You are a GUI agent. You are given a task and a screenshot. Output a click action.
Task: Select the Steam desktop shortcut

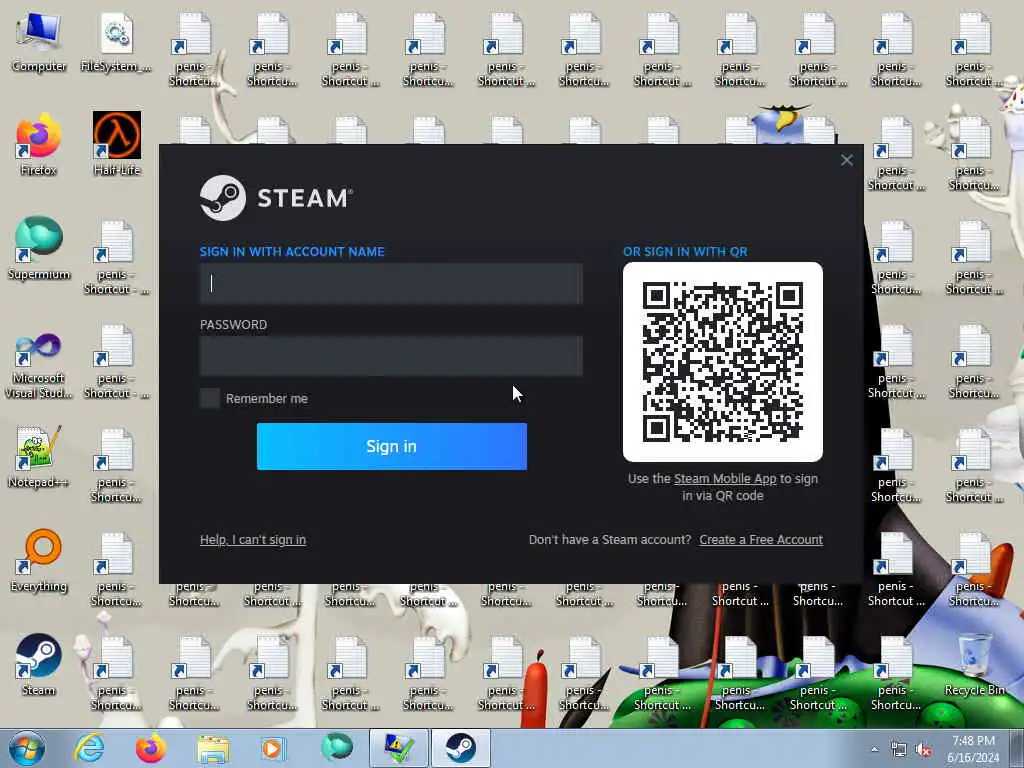click(39, 665)
